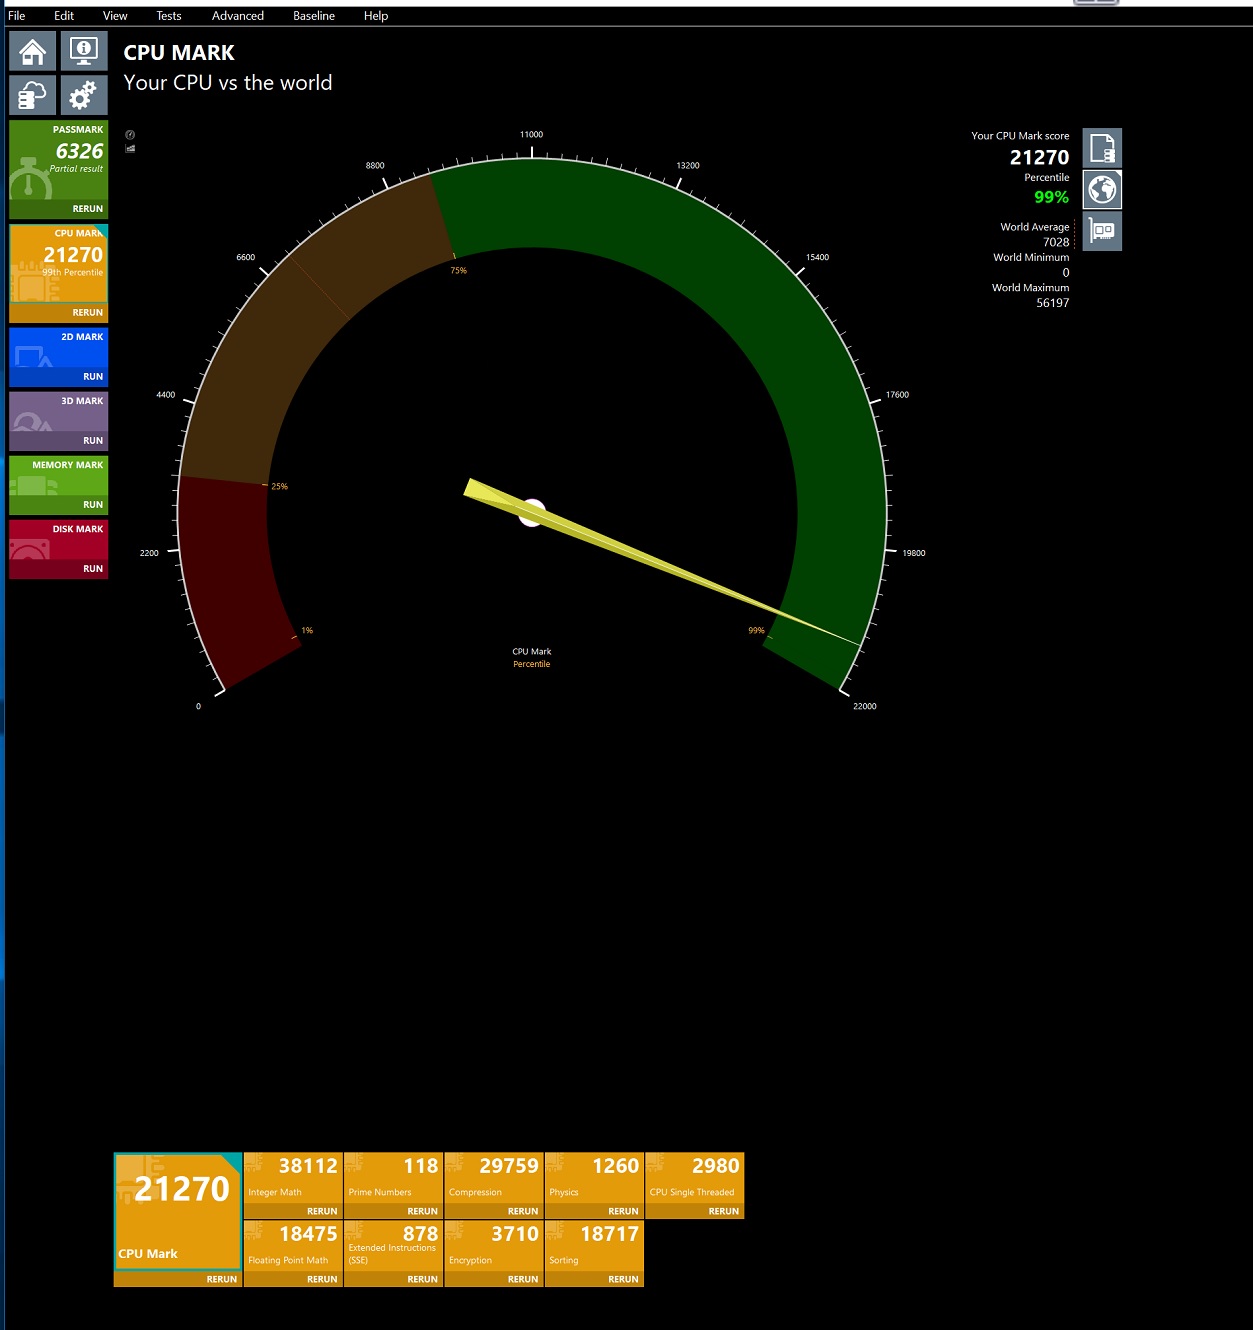1253x1330 pixels.
Task: Run the Memory Mark test
Action: click(x=59, y=505)
